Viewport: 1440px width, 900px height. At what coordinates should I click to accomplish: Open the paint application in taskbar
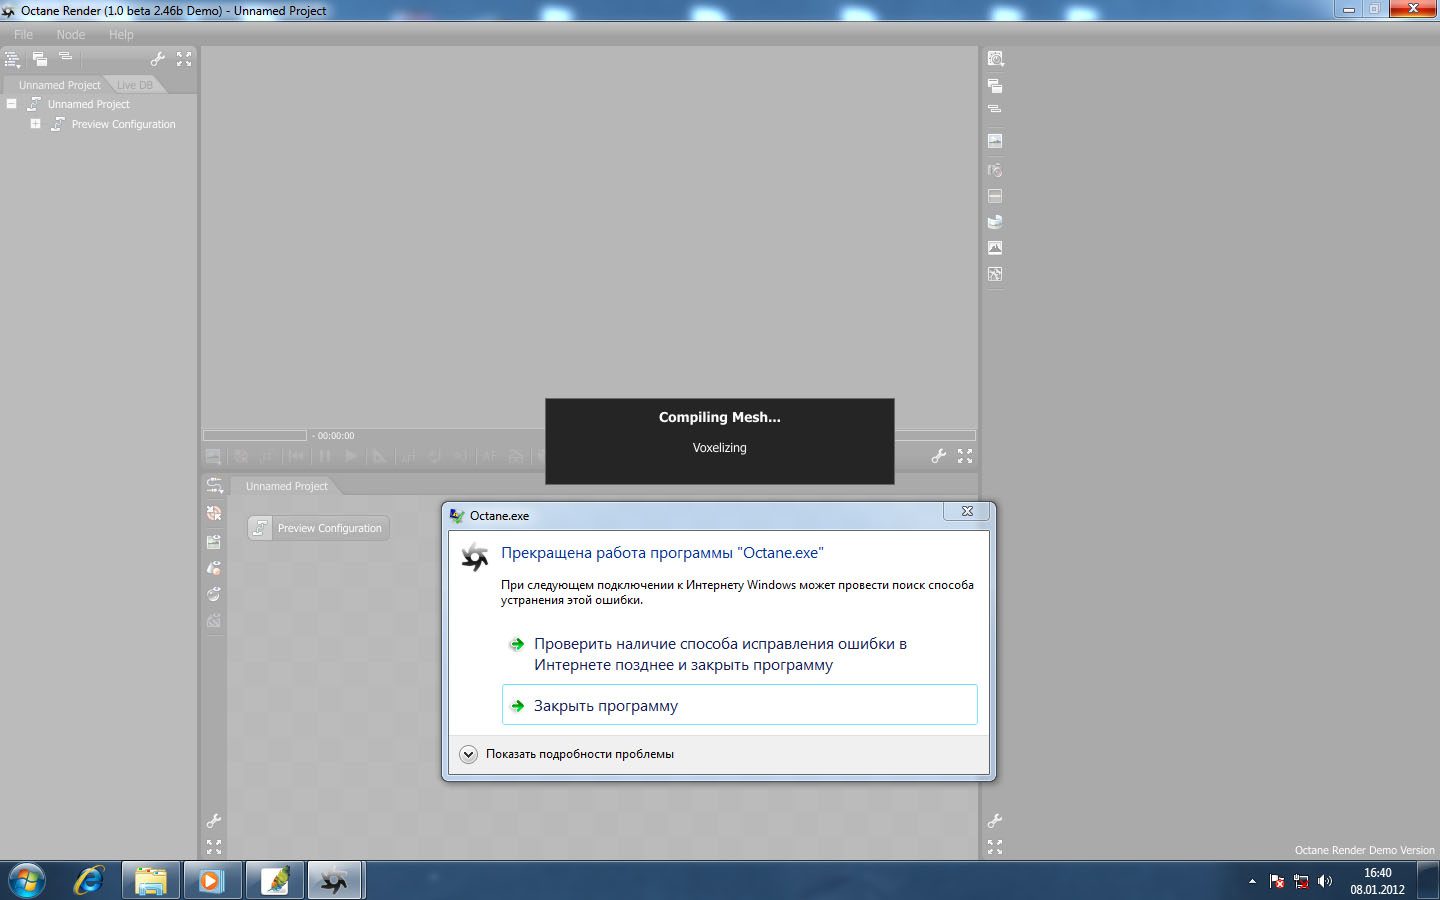tap(274, 881)
